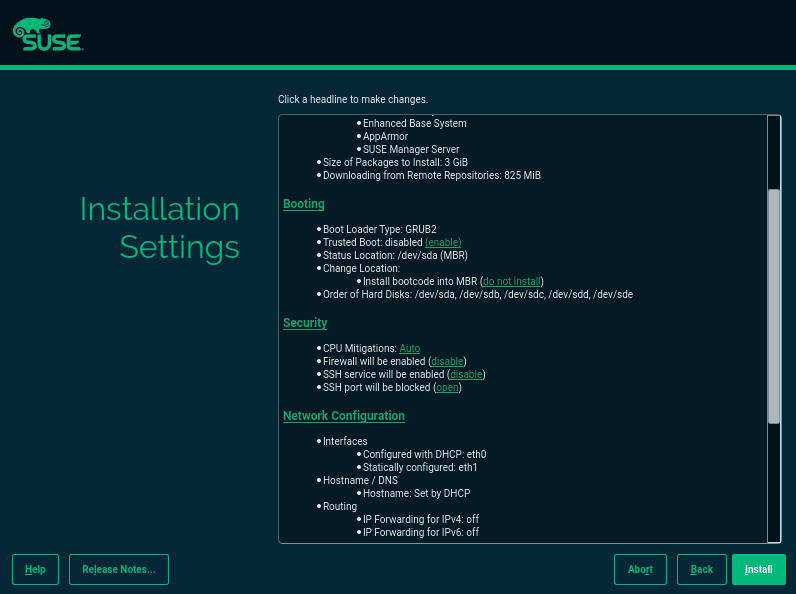Go Back to the previous step
This screenshot has width=796, height=594.
click(702, 570)
